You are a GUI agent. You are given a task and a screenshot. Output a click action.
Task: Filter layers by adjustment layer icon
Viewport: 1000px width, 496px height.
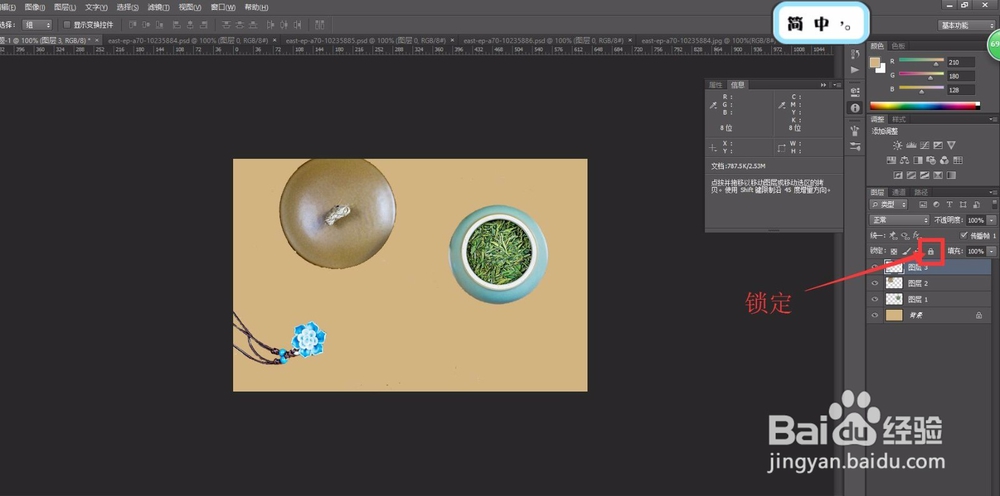[x=936, y=205]
